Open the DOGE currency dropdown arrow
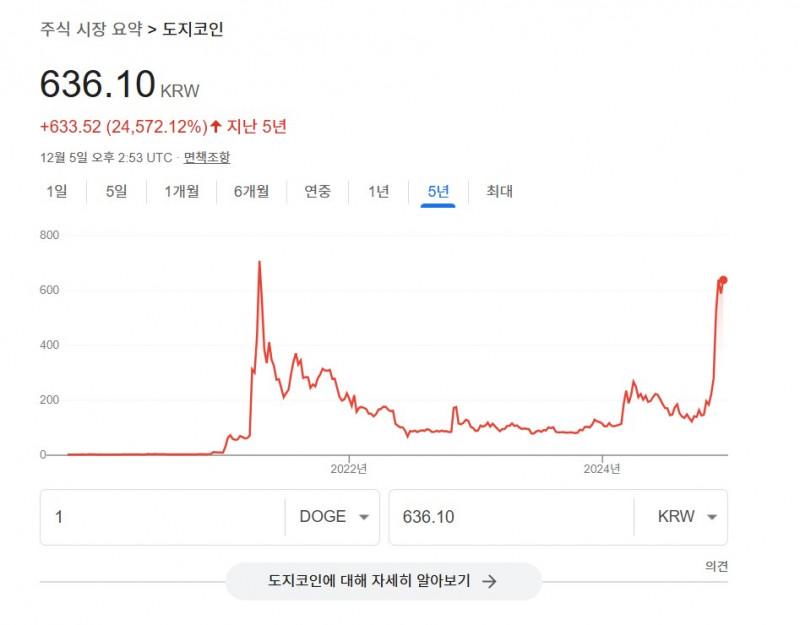This screenshot has height=625, width=800. pyautogui.click(x=363, y=517)
